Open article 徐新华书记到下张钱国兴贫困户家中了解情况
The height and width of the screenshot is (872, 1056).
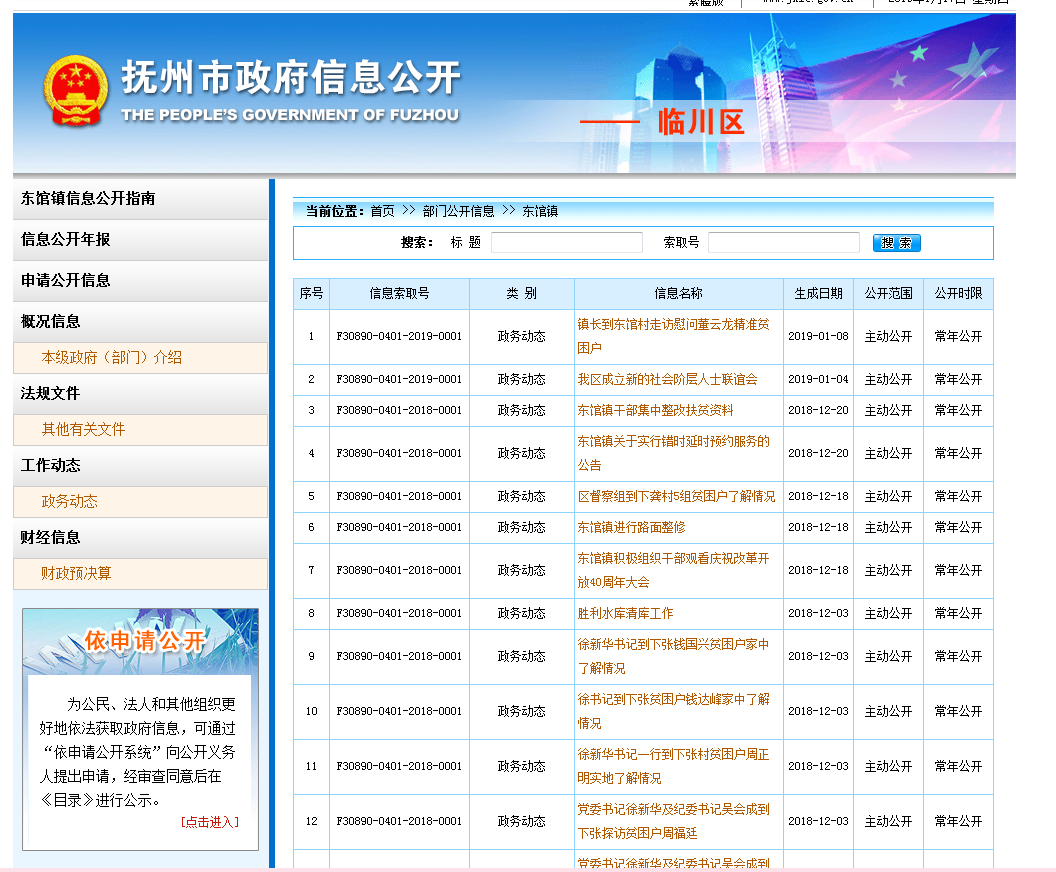(x=673, y=657)
